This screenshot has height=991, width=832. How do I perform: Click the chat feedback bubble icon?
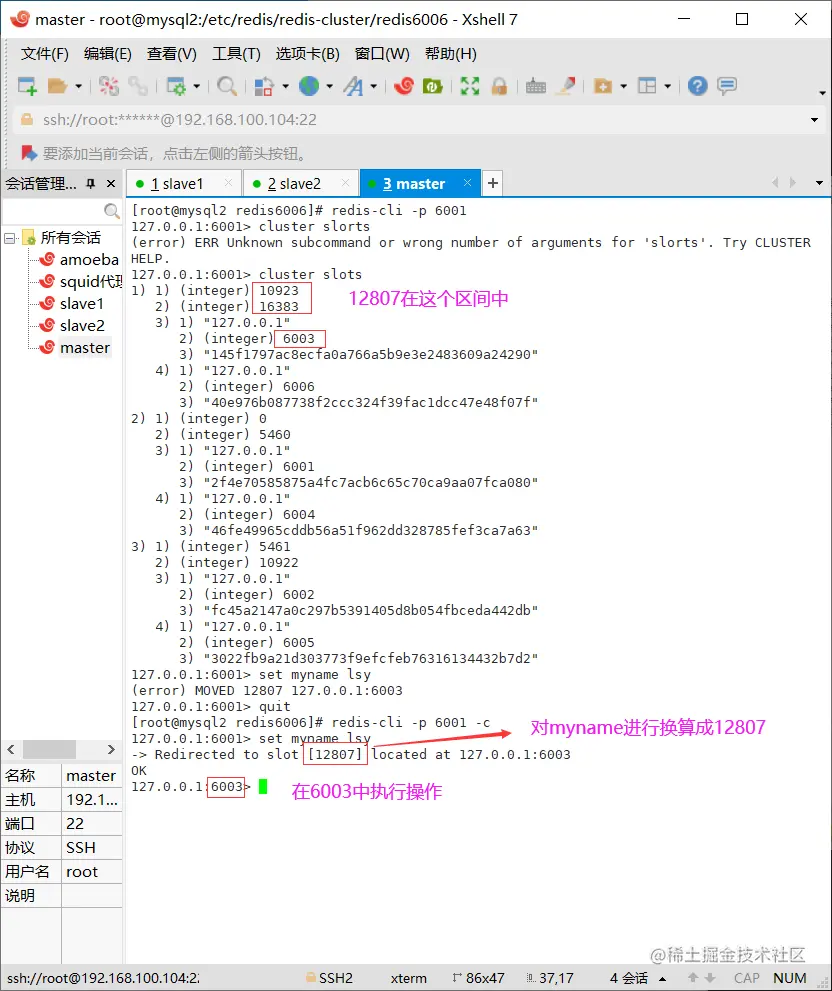coord(726,86)
